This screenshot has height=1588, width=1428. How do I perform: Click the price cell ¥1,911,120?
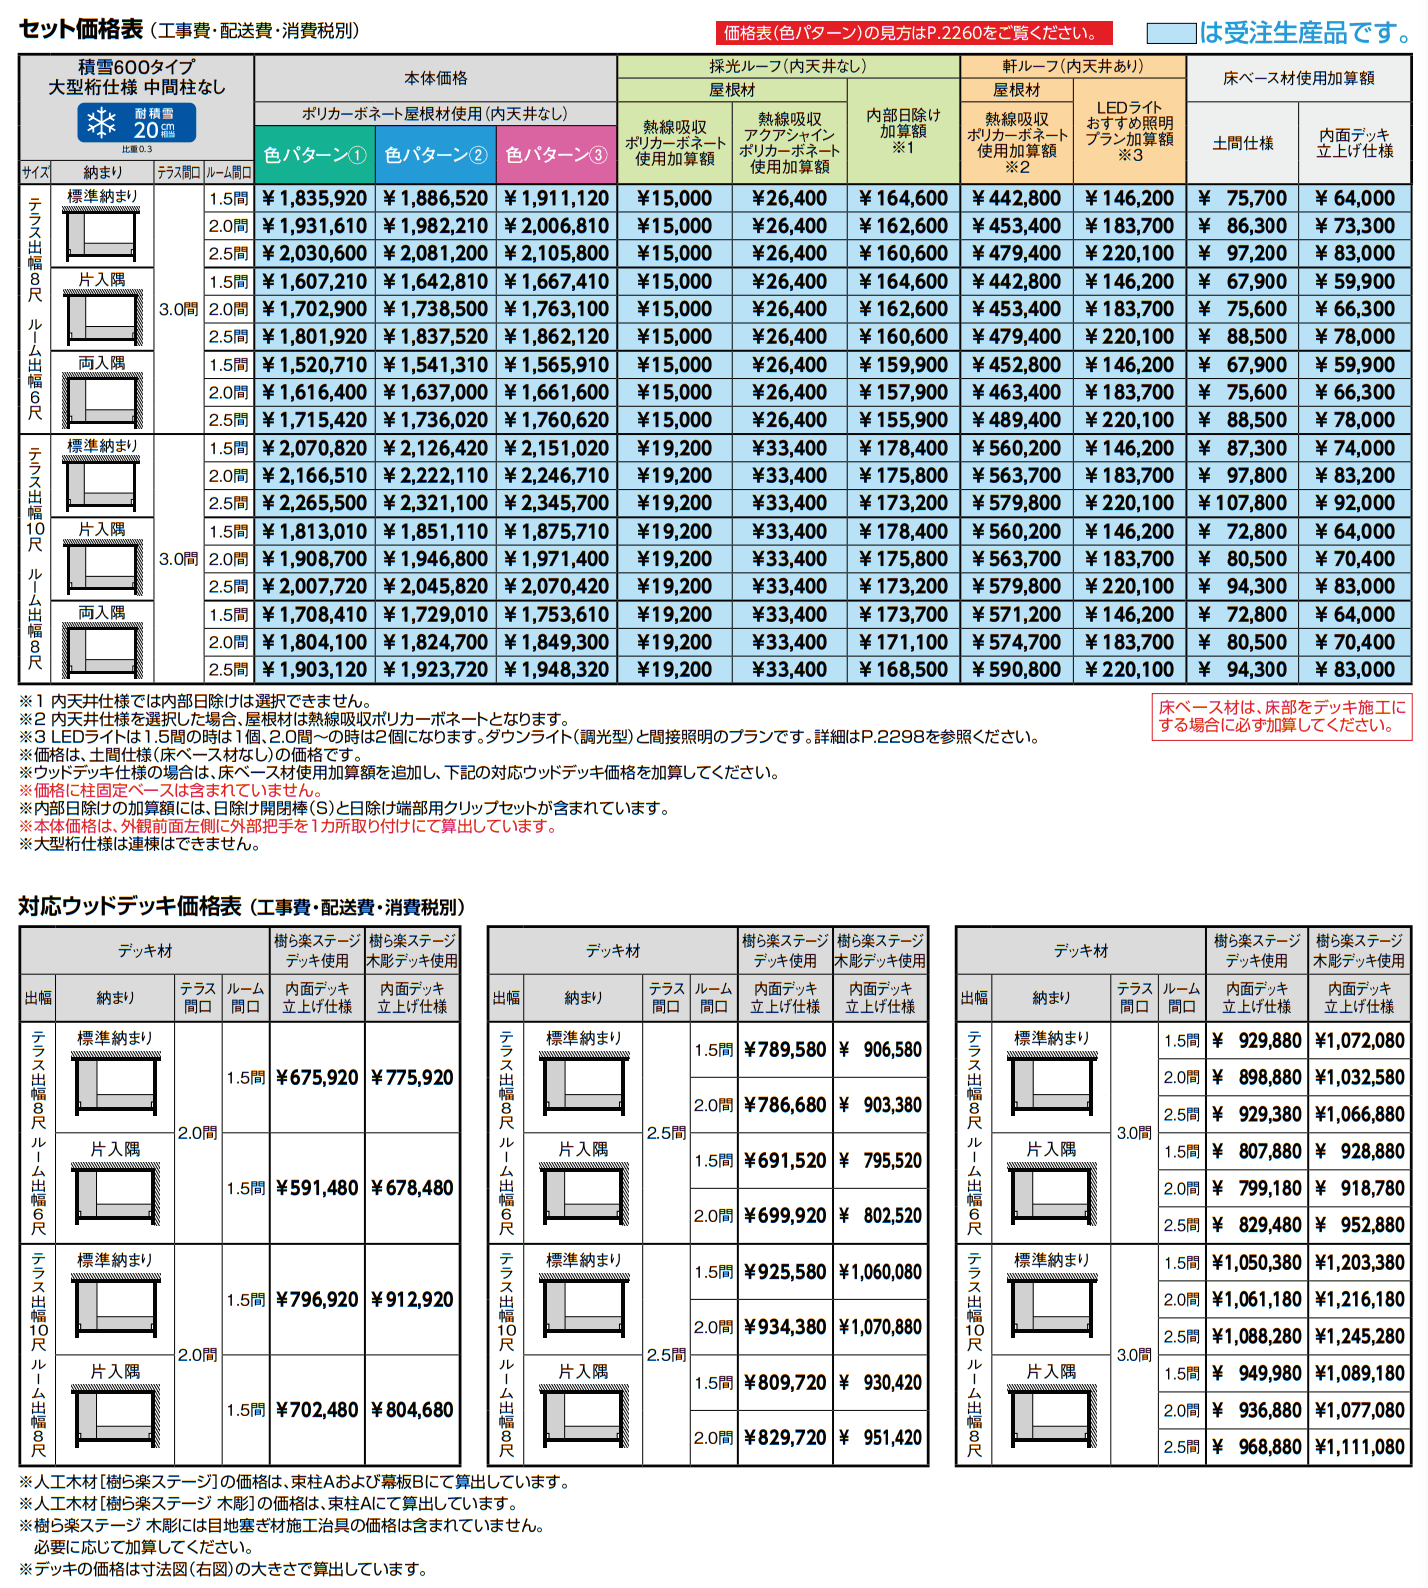point(557,198)
